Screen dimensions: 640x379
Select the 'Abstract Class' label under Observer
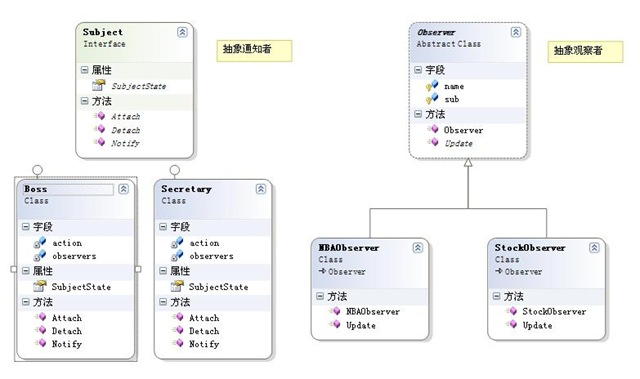pos(449,44)
